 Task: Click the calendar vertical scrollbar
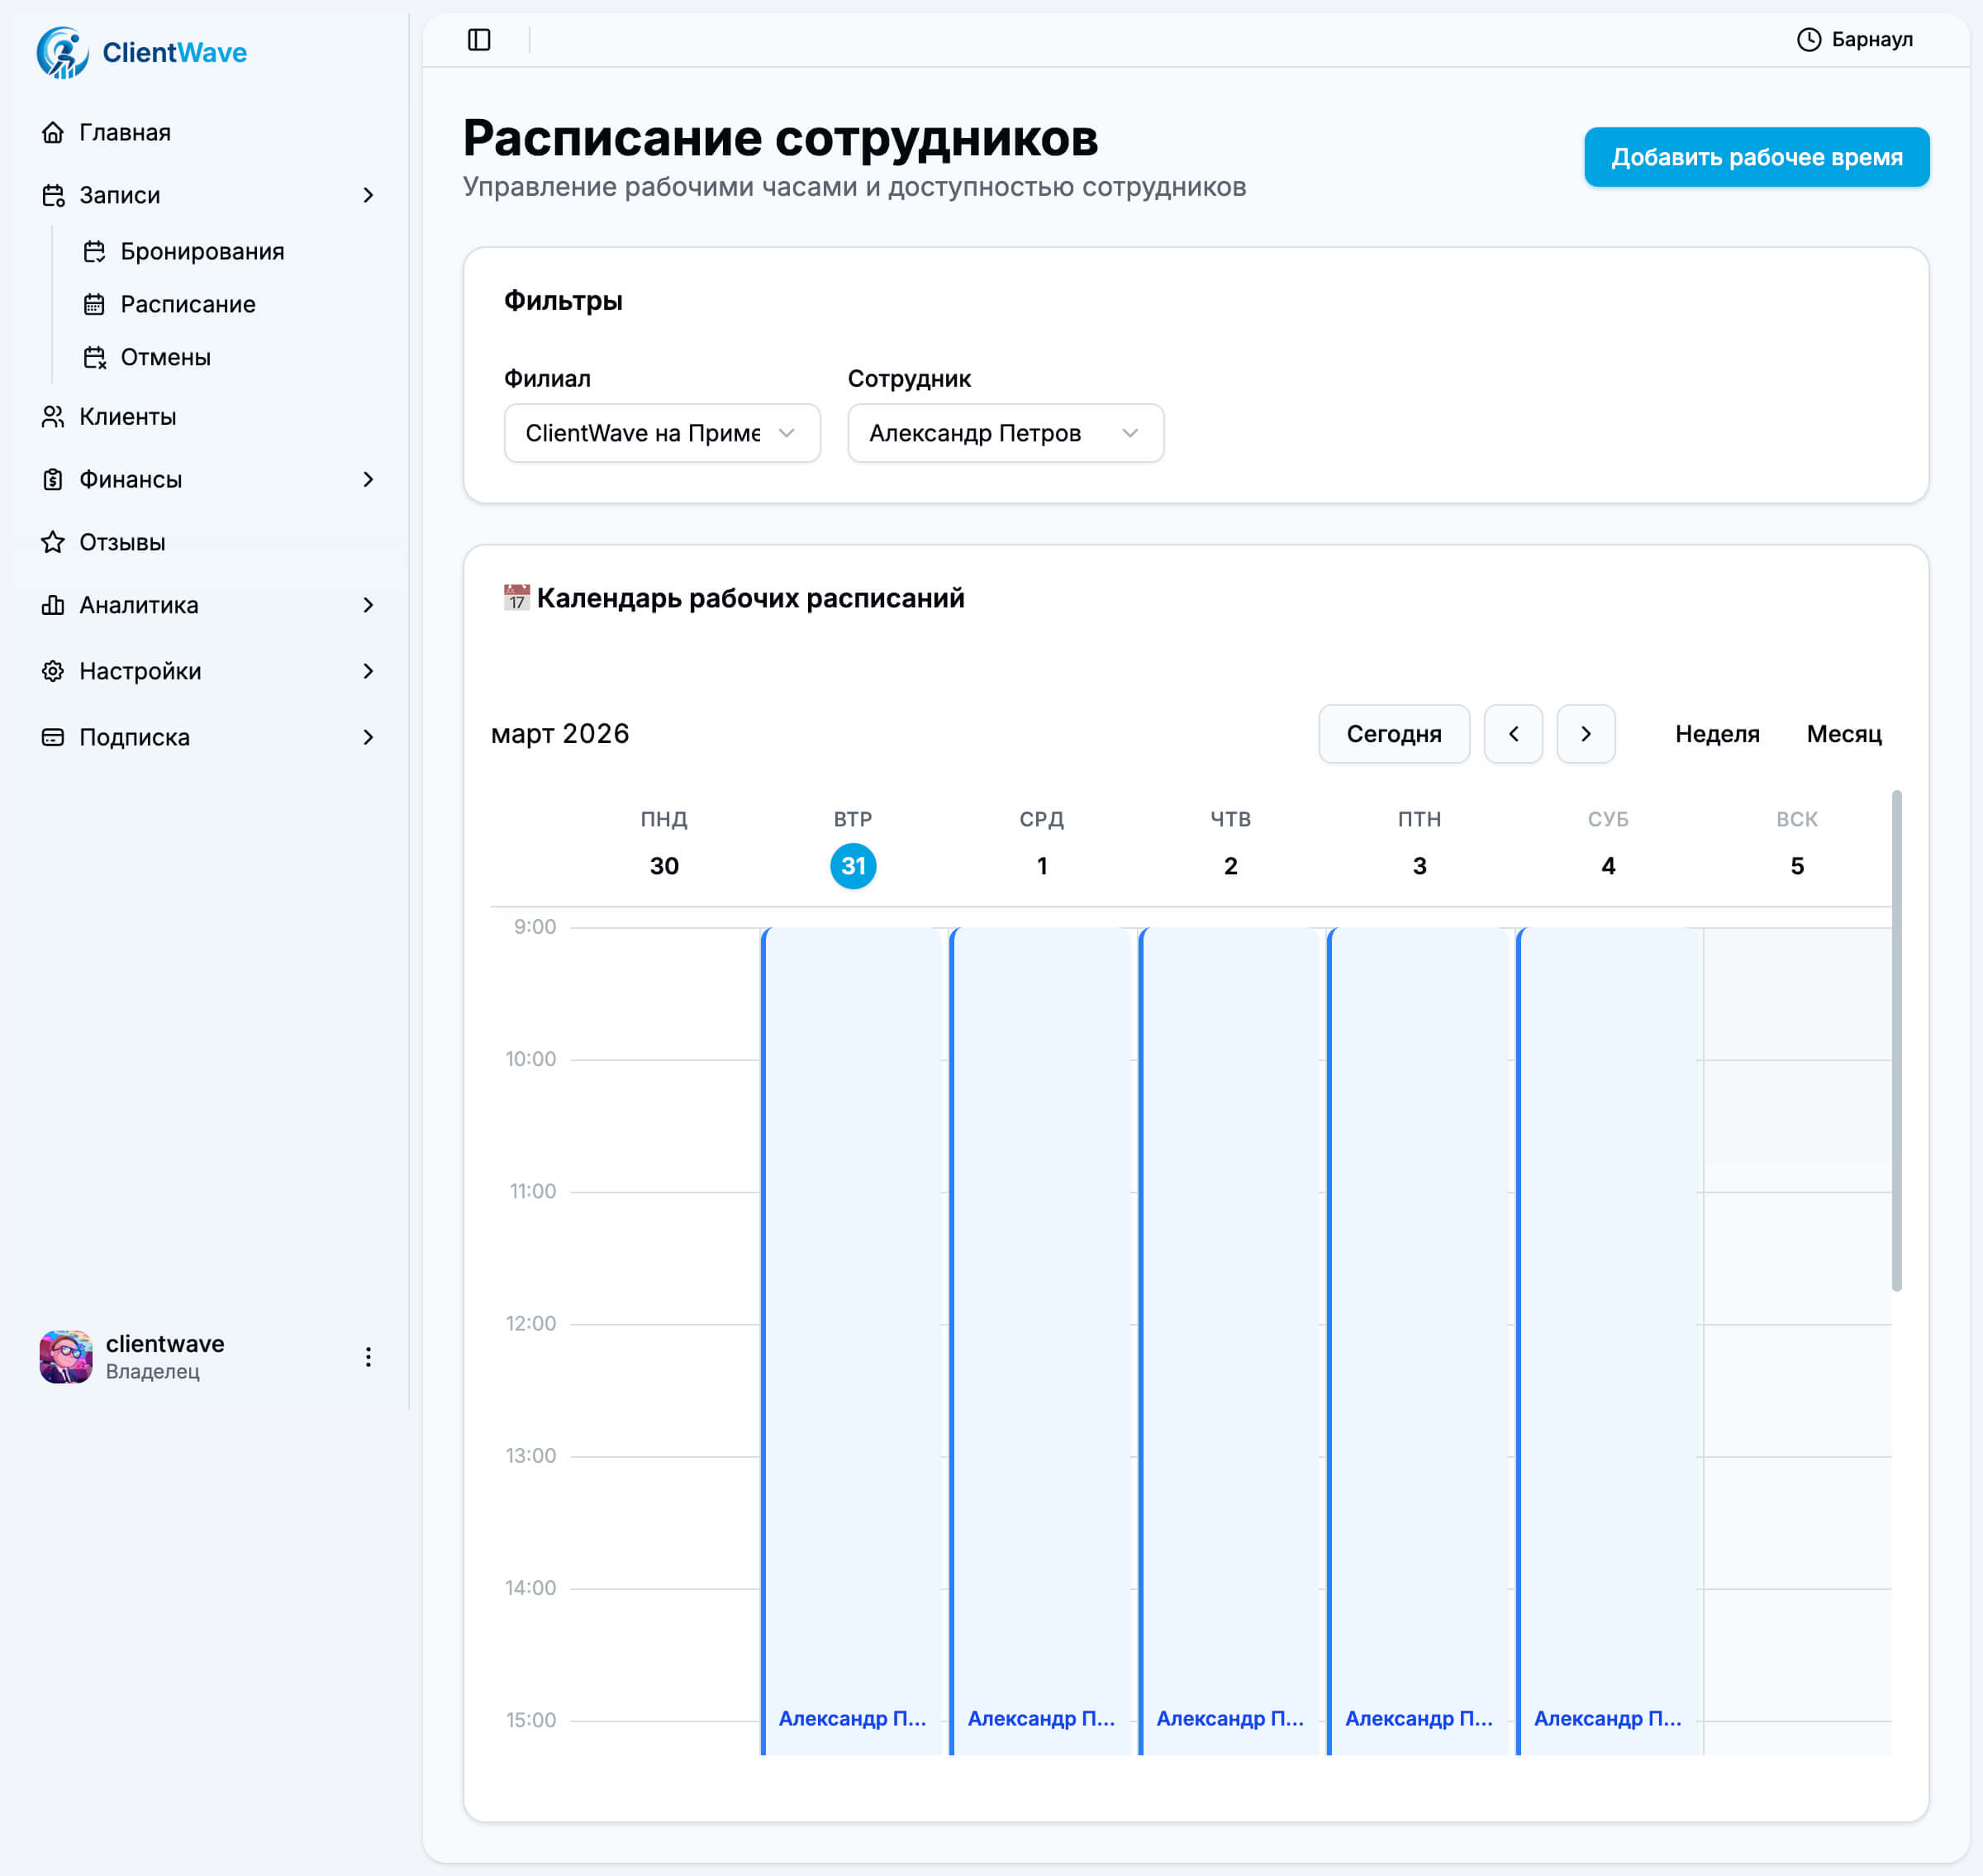click(1896, 1040)
